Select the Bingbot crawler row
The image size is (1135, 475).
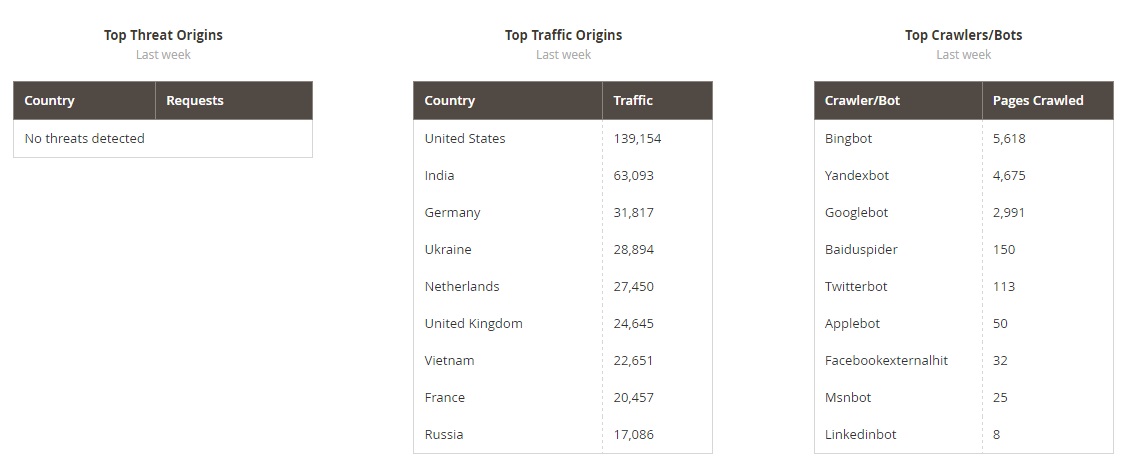coord(848,138)
